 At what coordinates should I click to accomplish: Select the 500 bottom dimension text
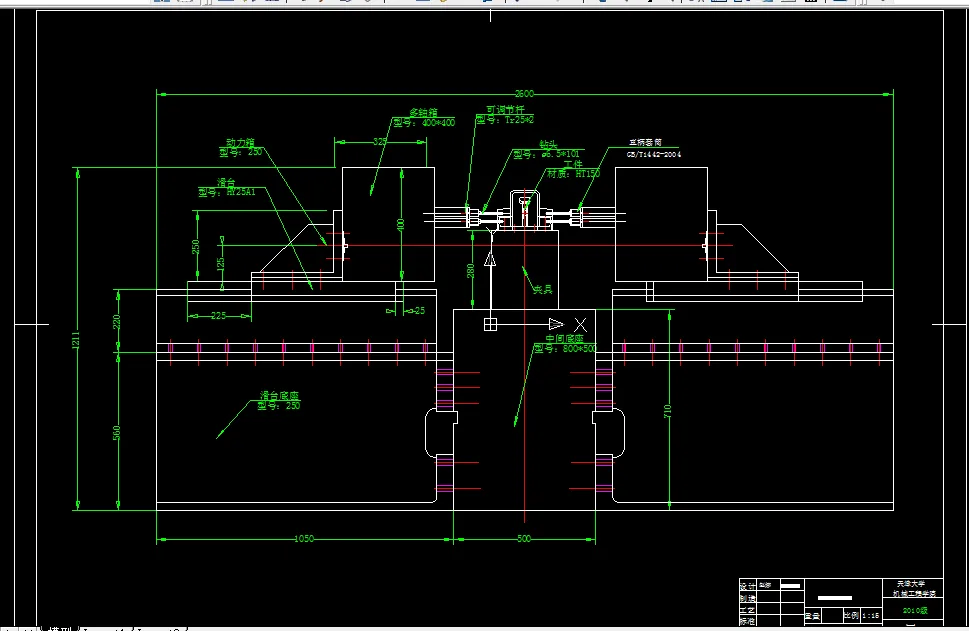(x=523, y=539)
